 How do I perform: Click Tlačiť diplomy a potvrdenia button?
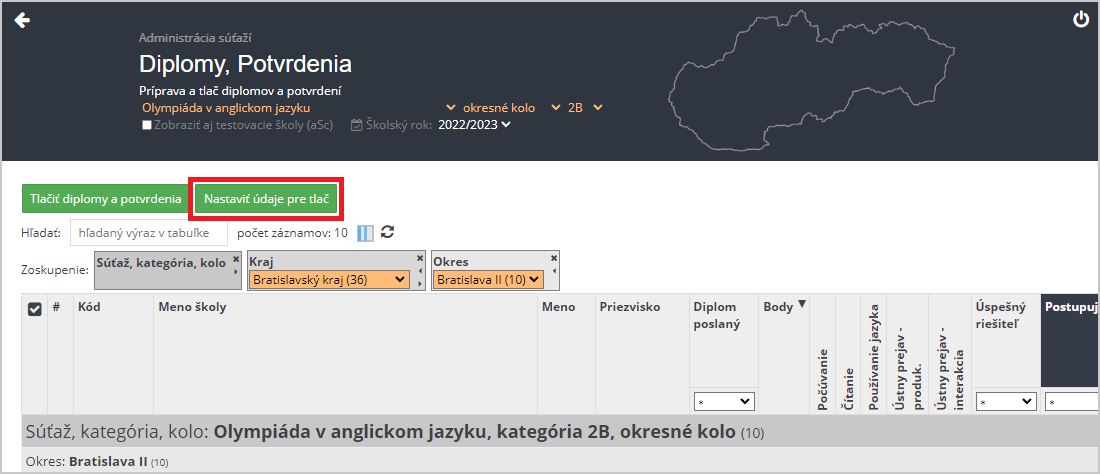click(105, 198)
